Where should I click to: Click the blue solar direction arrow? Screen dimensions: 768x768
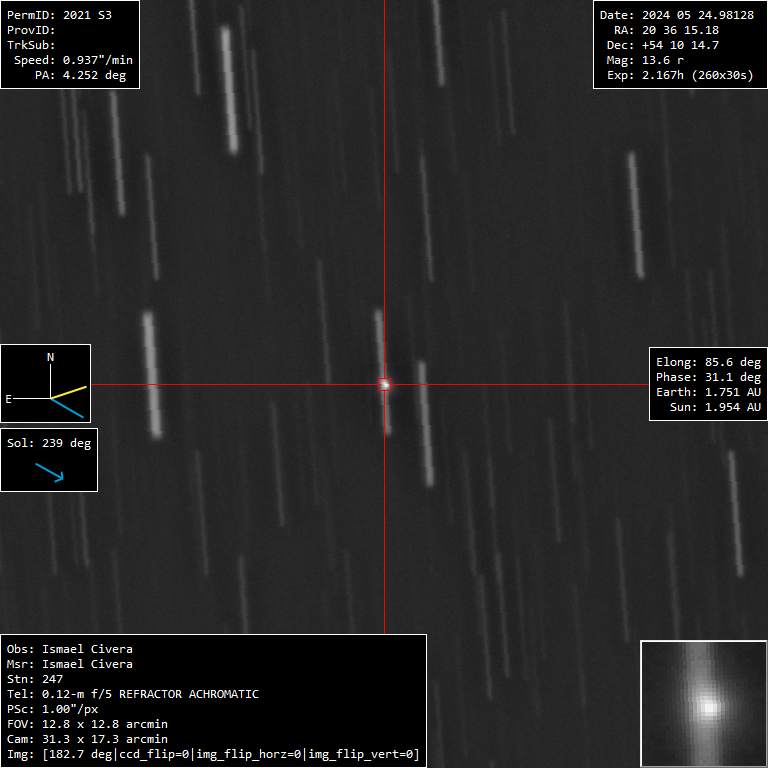[x=49, y=472]
